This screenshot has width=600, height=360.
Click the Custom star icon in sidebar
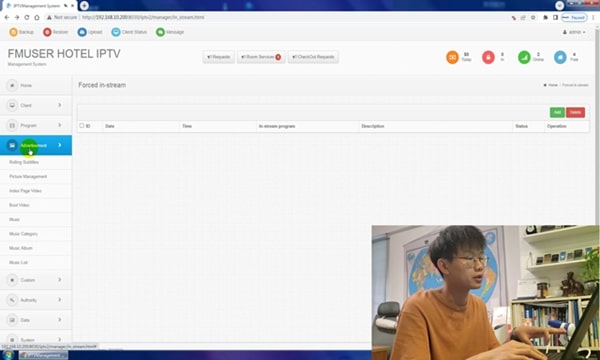click(12, 280)
